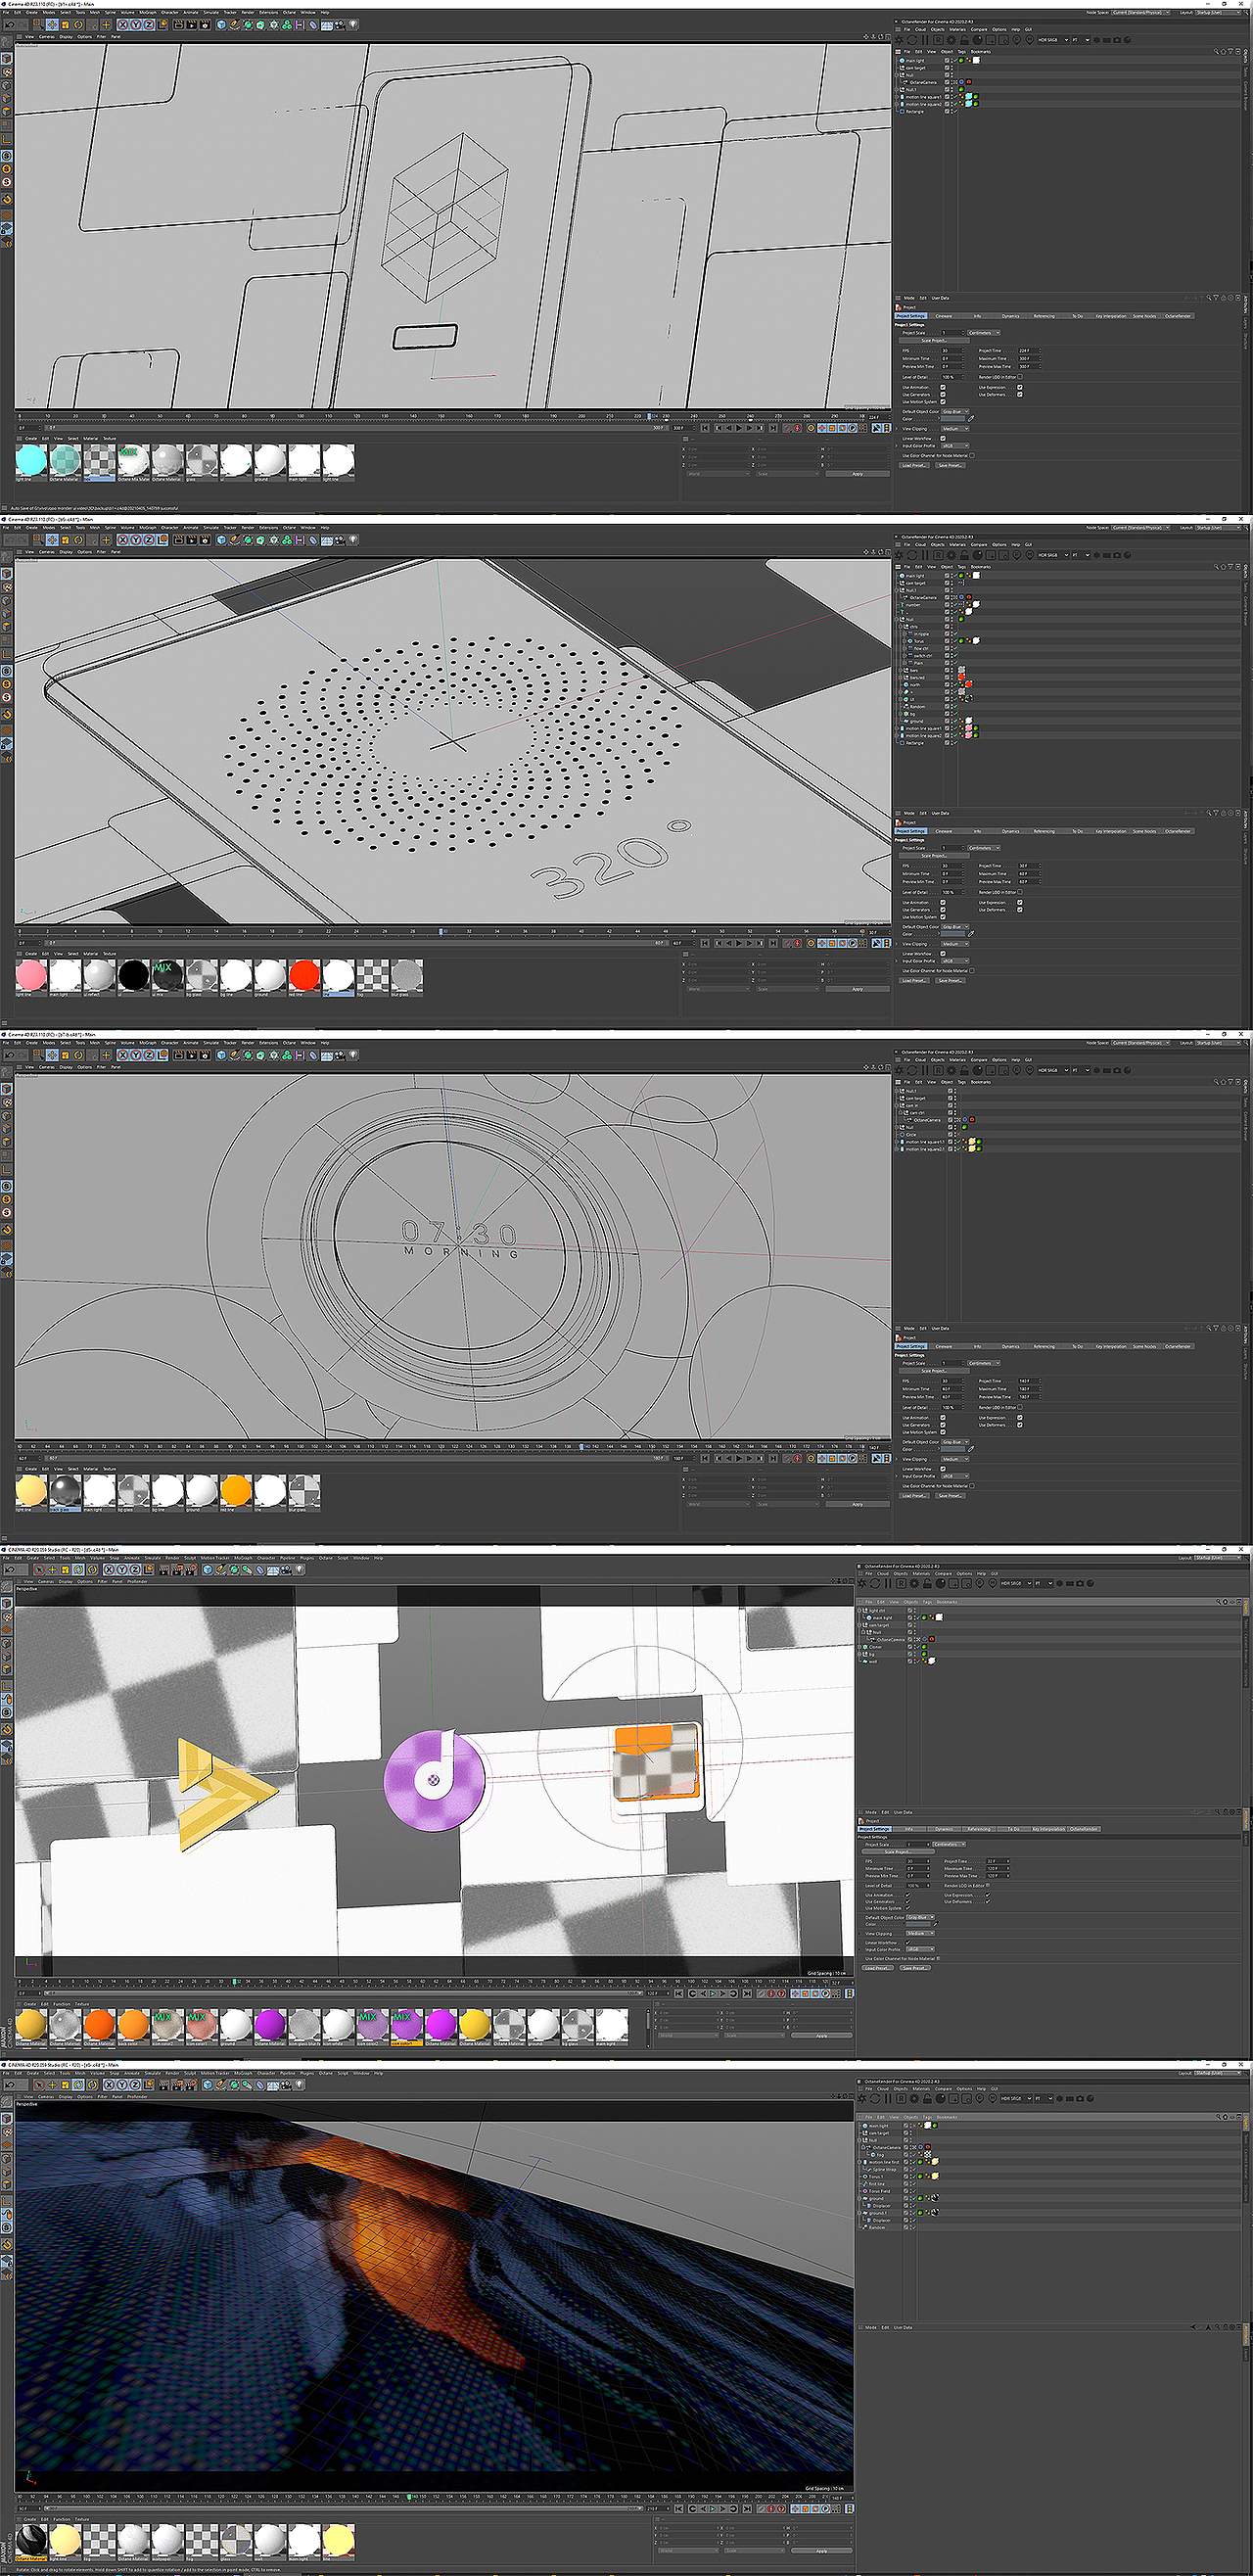
Task: Select the cyan light line material in cube window
Action: (31, 460)
